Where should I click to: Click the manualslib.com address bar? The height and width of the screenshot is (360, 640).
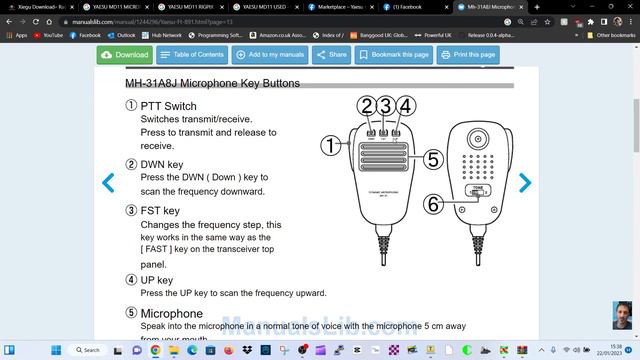(282, 22)
